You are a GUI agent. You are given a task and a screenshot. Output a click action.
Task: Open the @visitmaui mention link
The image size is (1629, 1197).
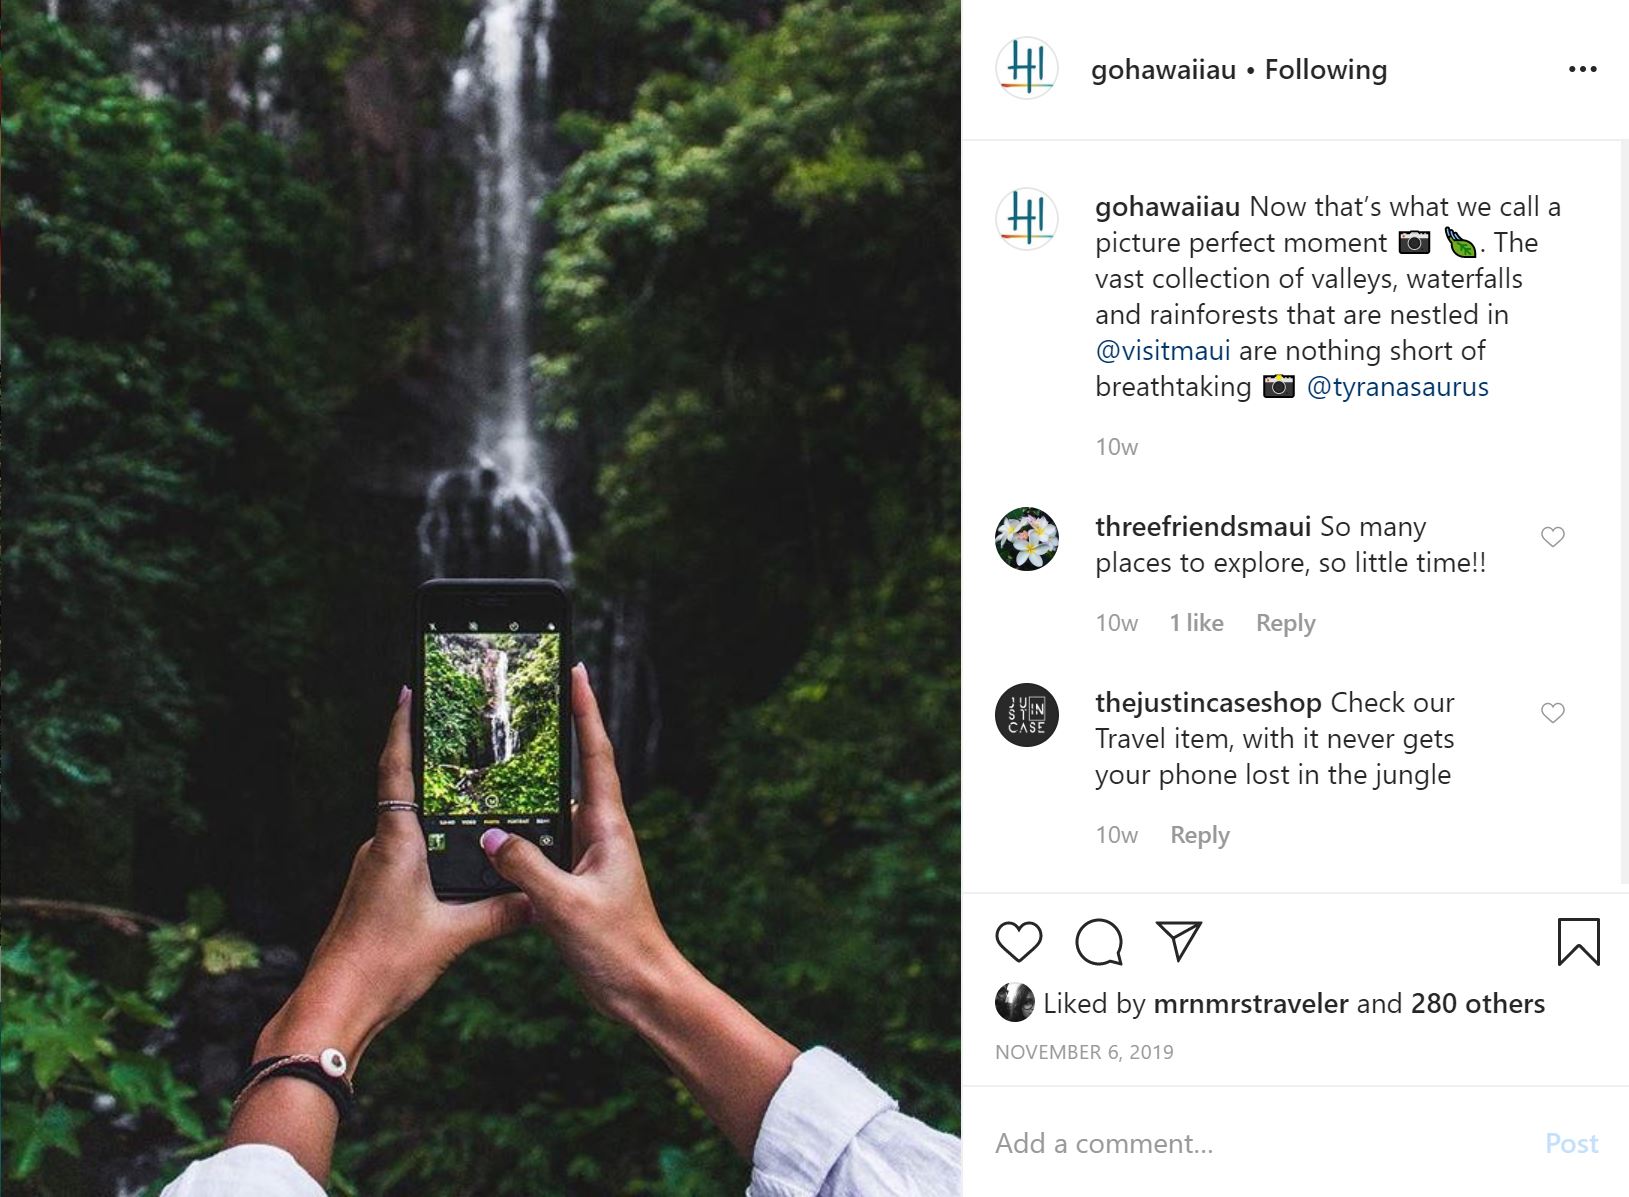[1163, 351]
